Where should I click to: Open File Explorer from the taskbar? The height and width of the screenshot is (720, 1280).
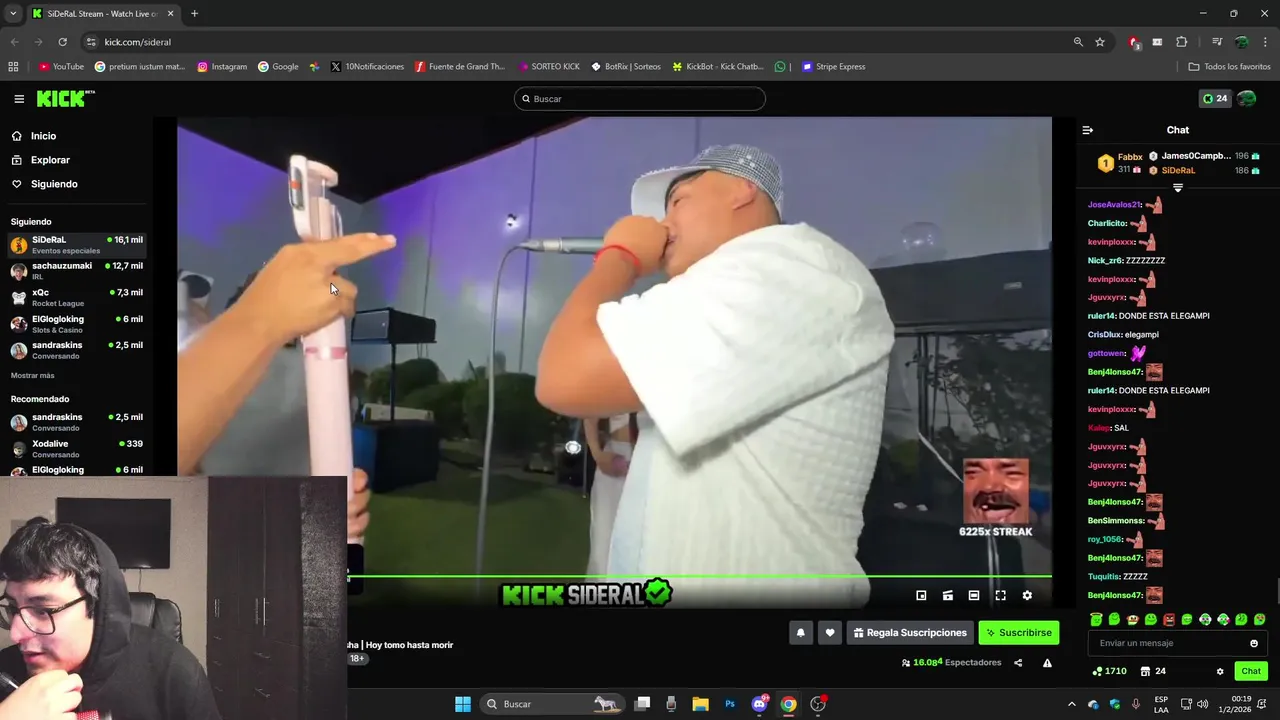[701, 704]
